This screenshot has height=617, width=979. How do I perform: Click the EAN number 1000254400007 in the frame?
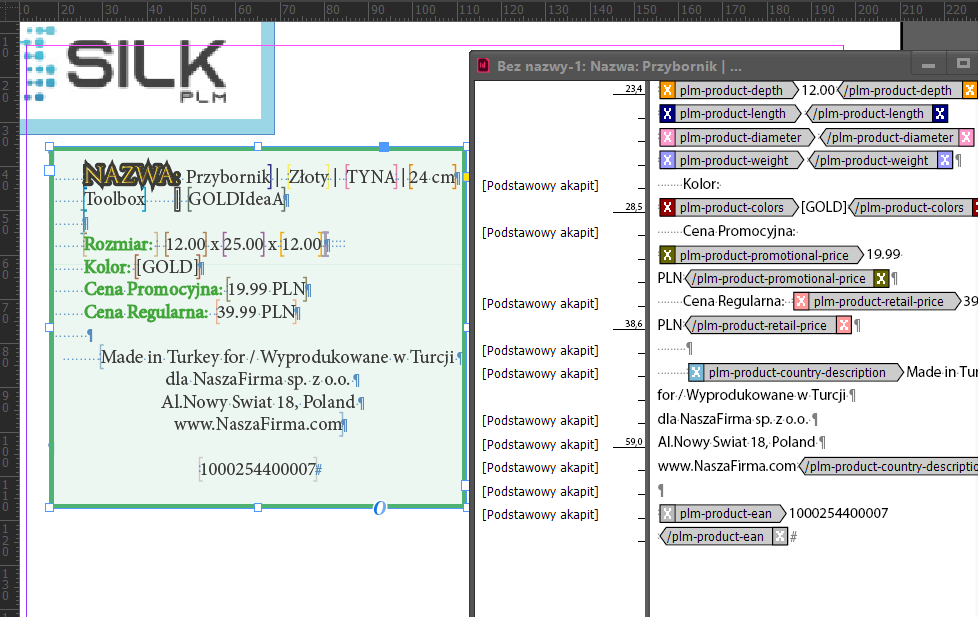(x=258, y=469)
